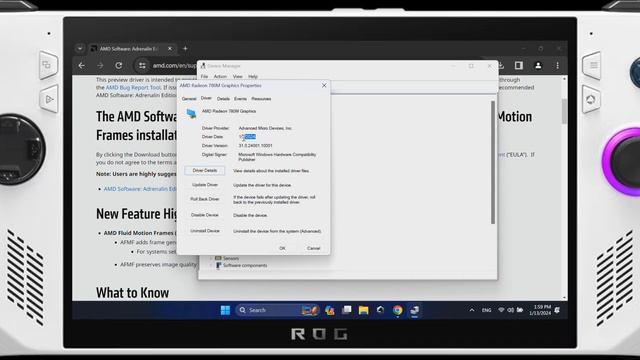Select the AMD Software Adrenalin browser tab
640x360 pixels.
coord(131,49)
